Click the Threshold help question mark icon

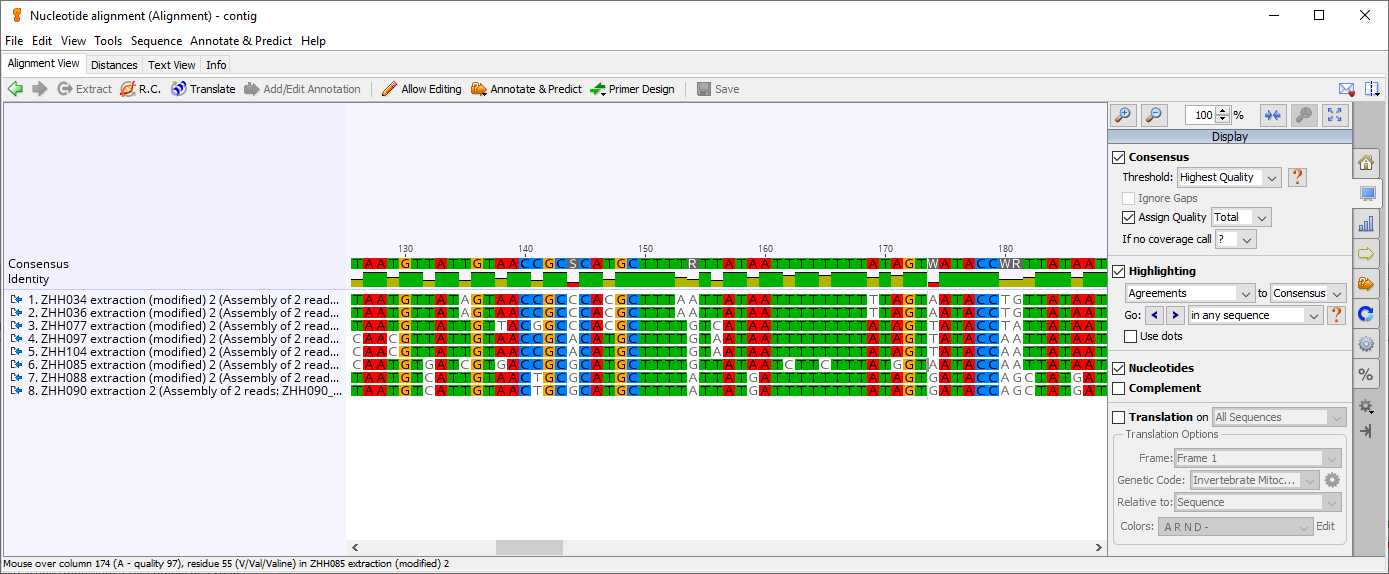tap(1297, 177)
